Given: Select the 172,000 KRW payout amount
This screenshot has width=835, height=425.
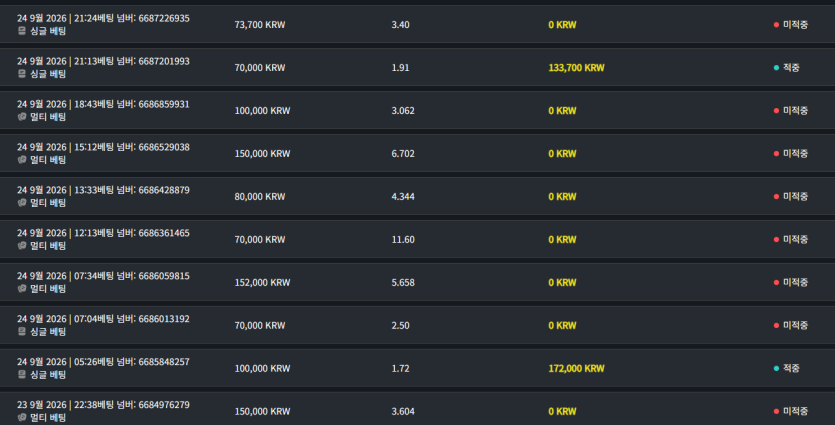Looking at the screenshot, I should point(576,368).
